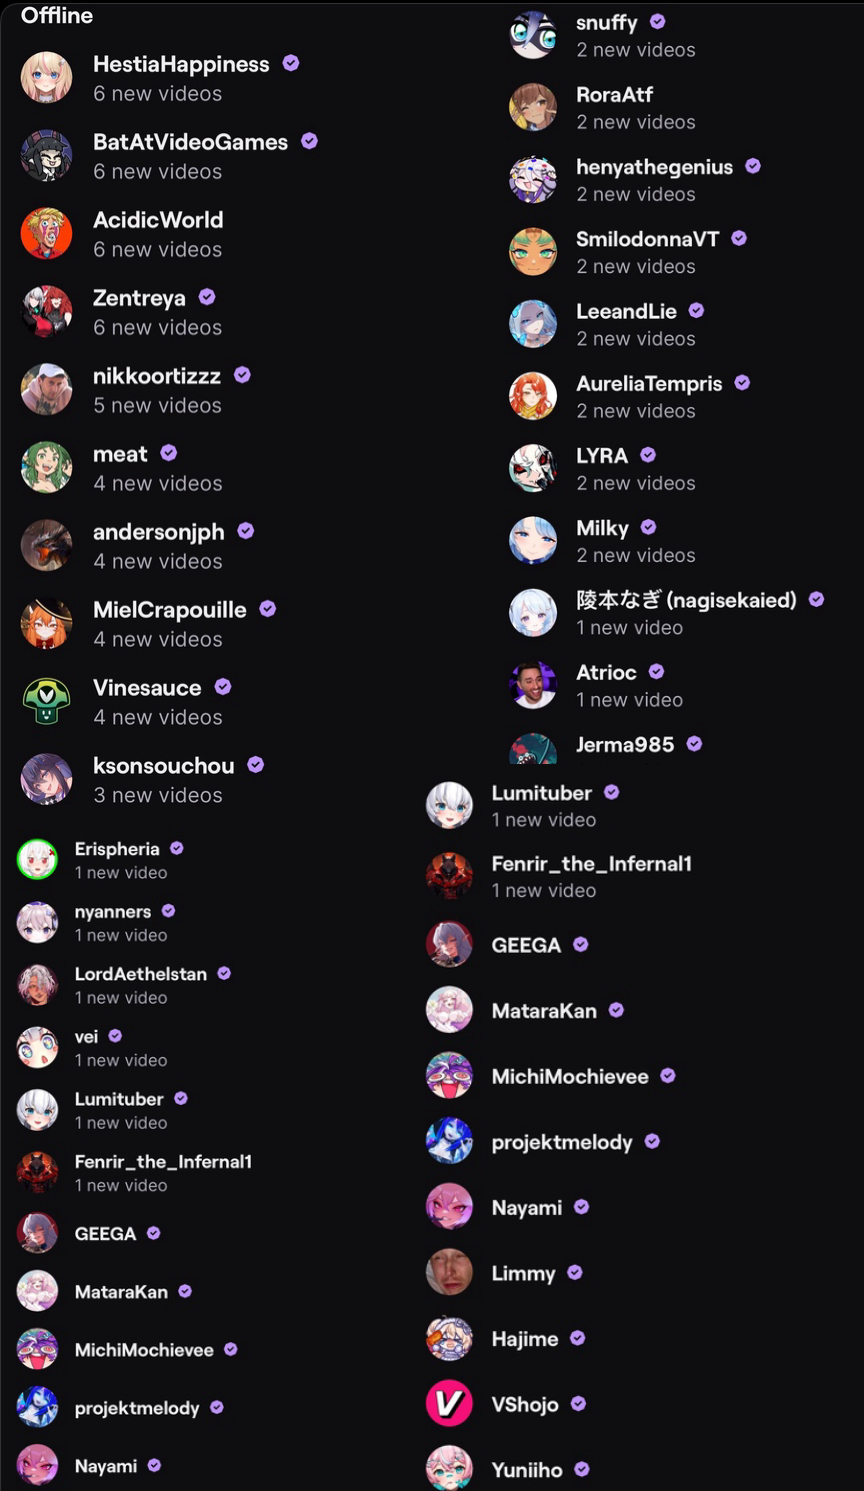Open the snuffy channel name
Screen dimensions: 864x1491
[606, 22]
